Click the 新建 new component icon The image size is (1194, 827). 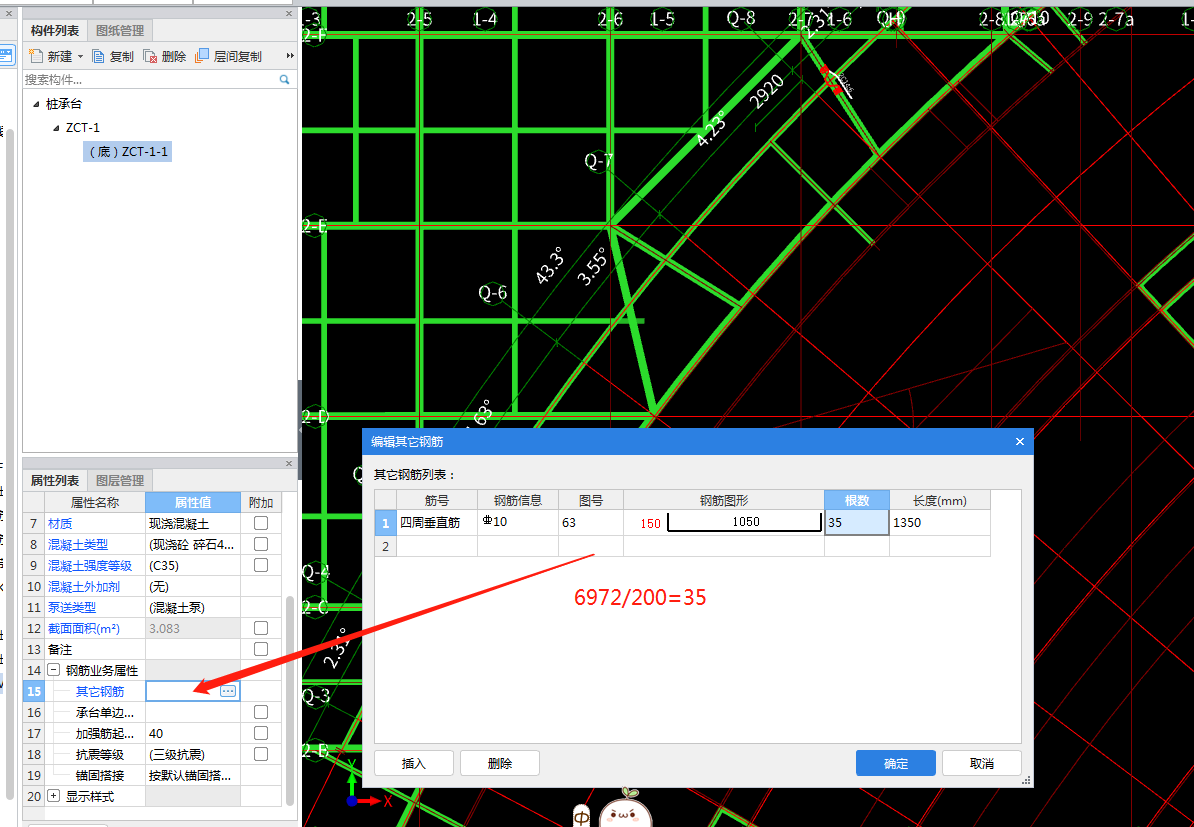tap(35, 56)
